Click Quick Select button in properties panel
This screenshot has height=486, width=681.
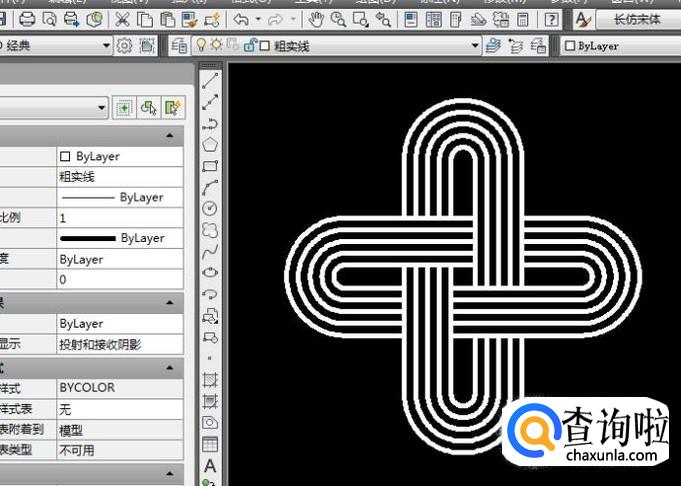pyautogui.click(x=173, y=108)
